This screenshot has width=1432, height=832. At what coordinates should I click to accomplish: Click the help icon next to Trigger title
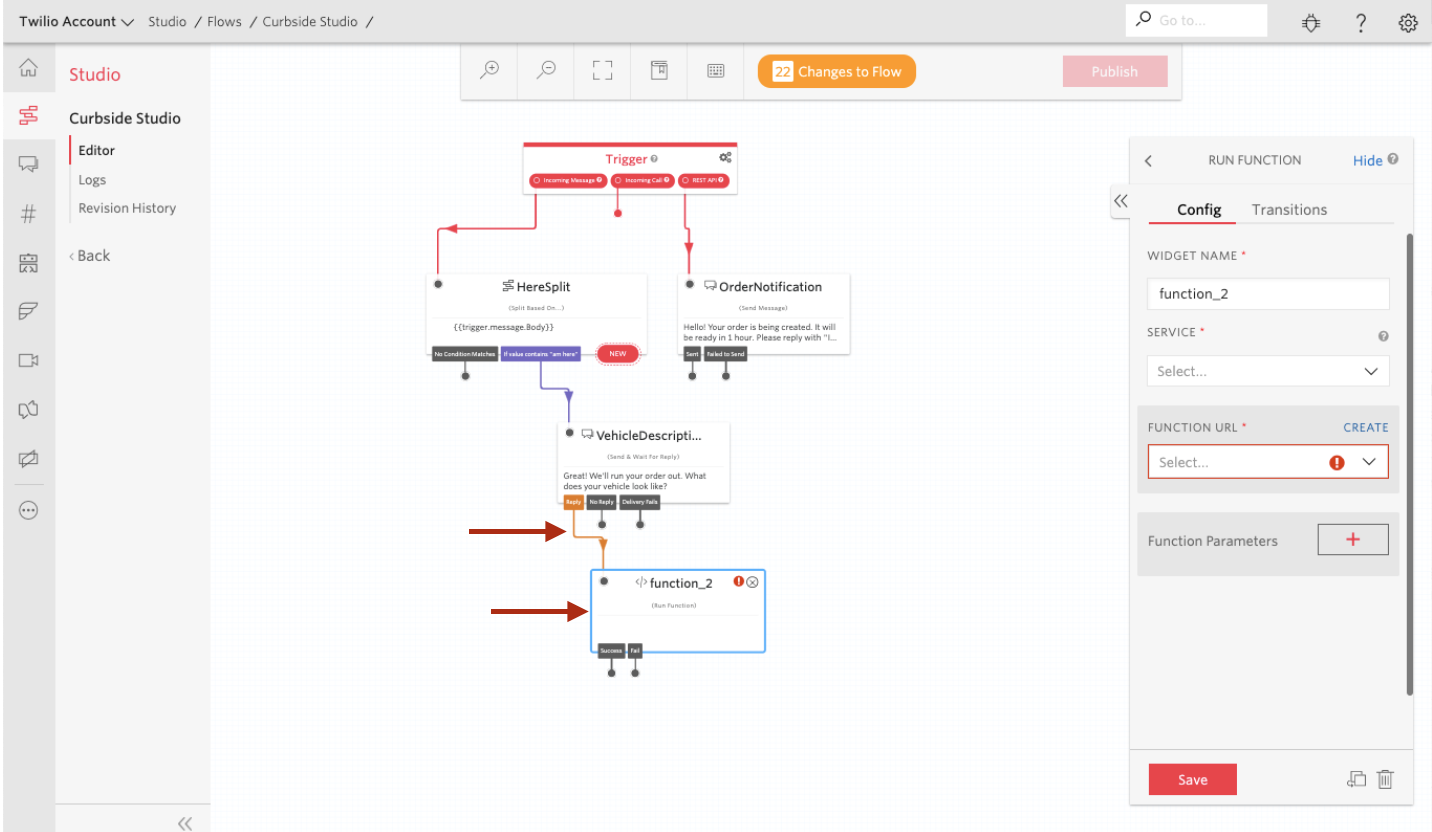pos(654,159)
